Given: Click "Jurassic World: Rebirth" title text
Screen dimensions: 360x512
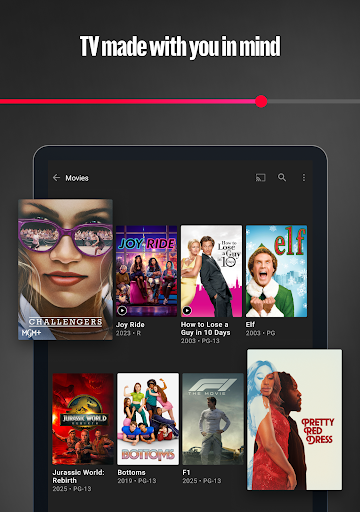Looking at the screenshot, I should pos(78,476).
